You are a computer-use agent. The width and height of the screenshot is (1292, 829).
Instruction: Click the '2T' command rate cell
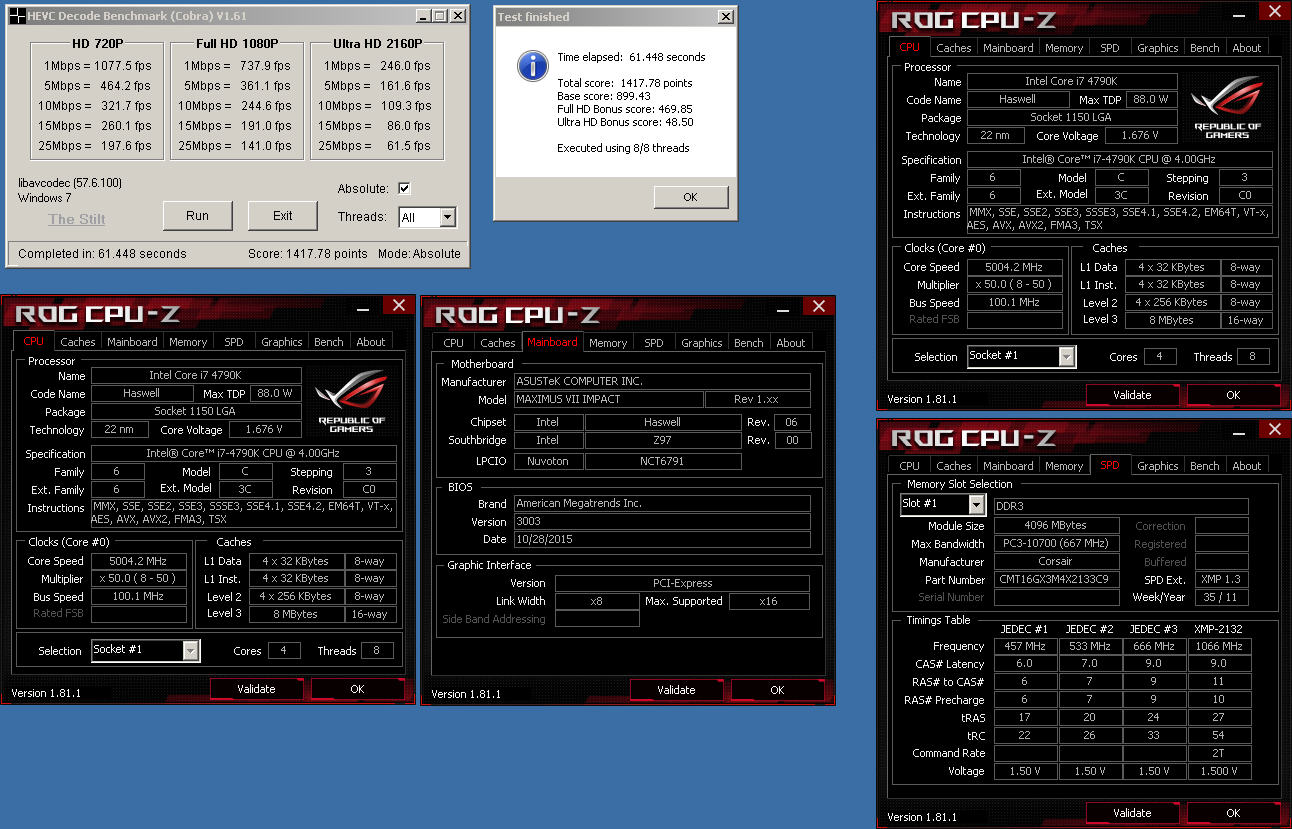[x=1218, y=753]
